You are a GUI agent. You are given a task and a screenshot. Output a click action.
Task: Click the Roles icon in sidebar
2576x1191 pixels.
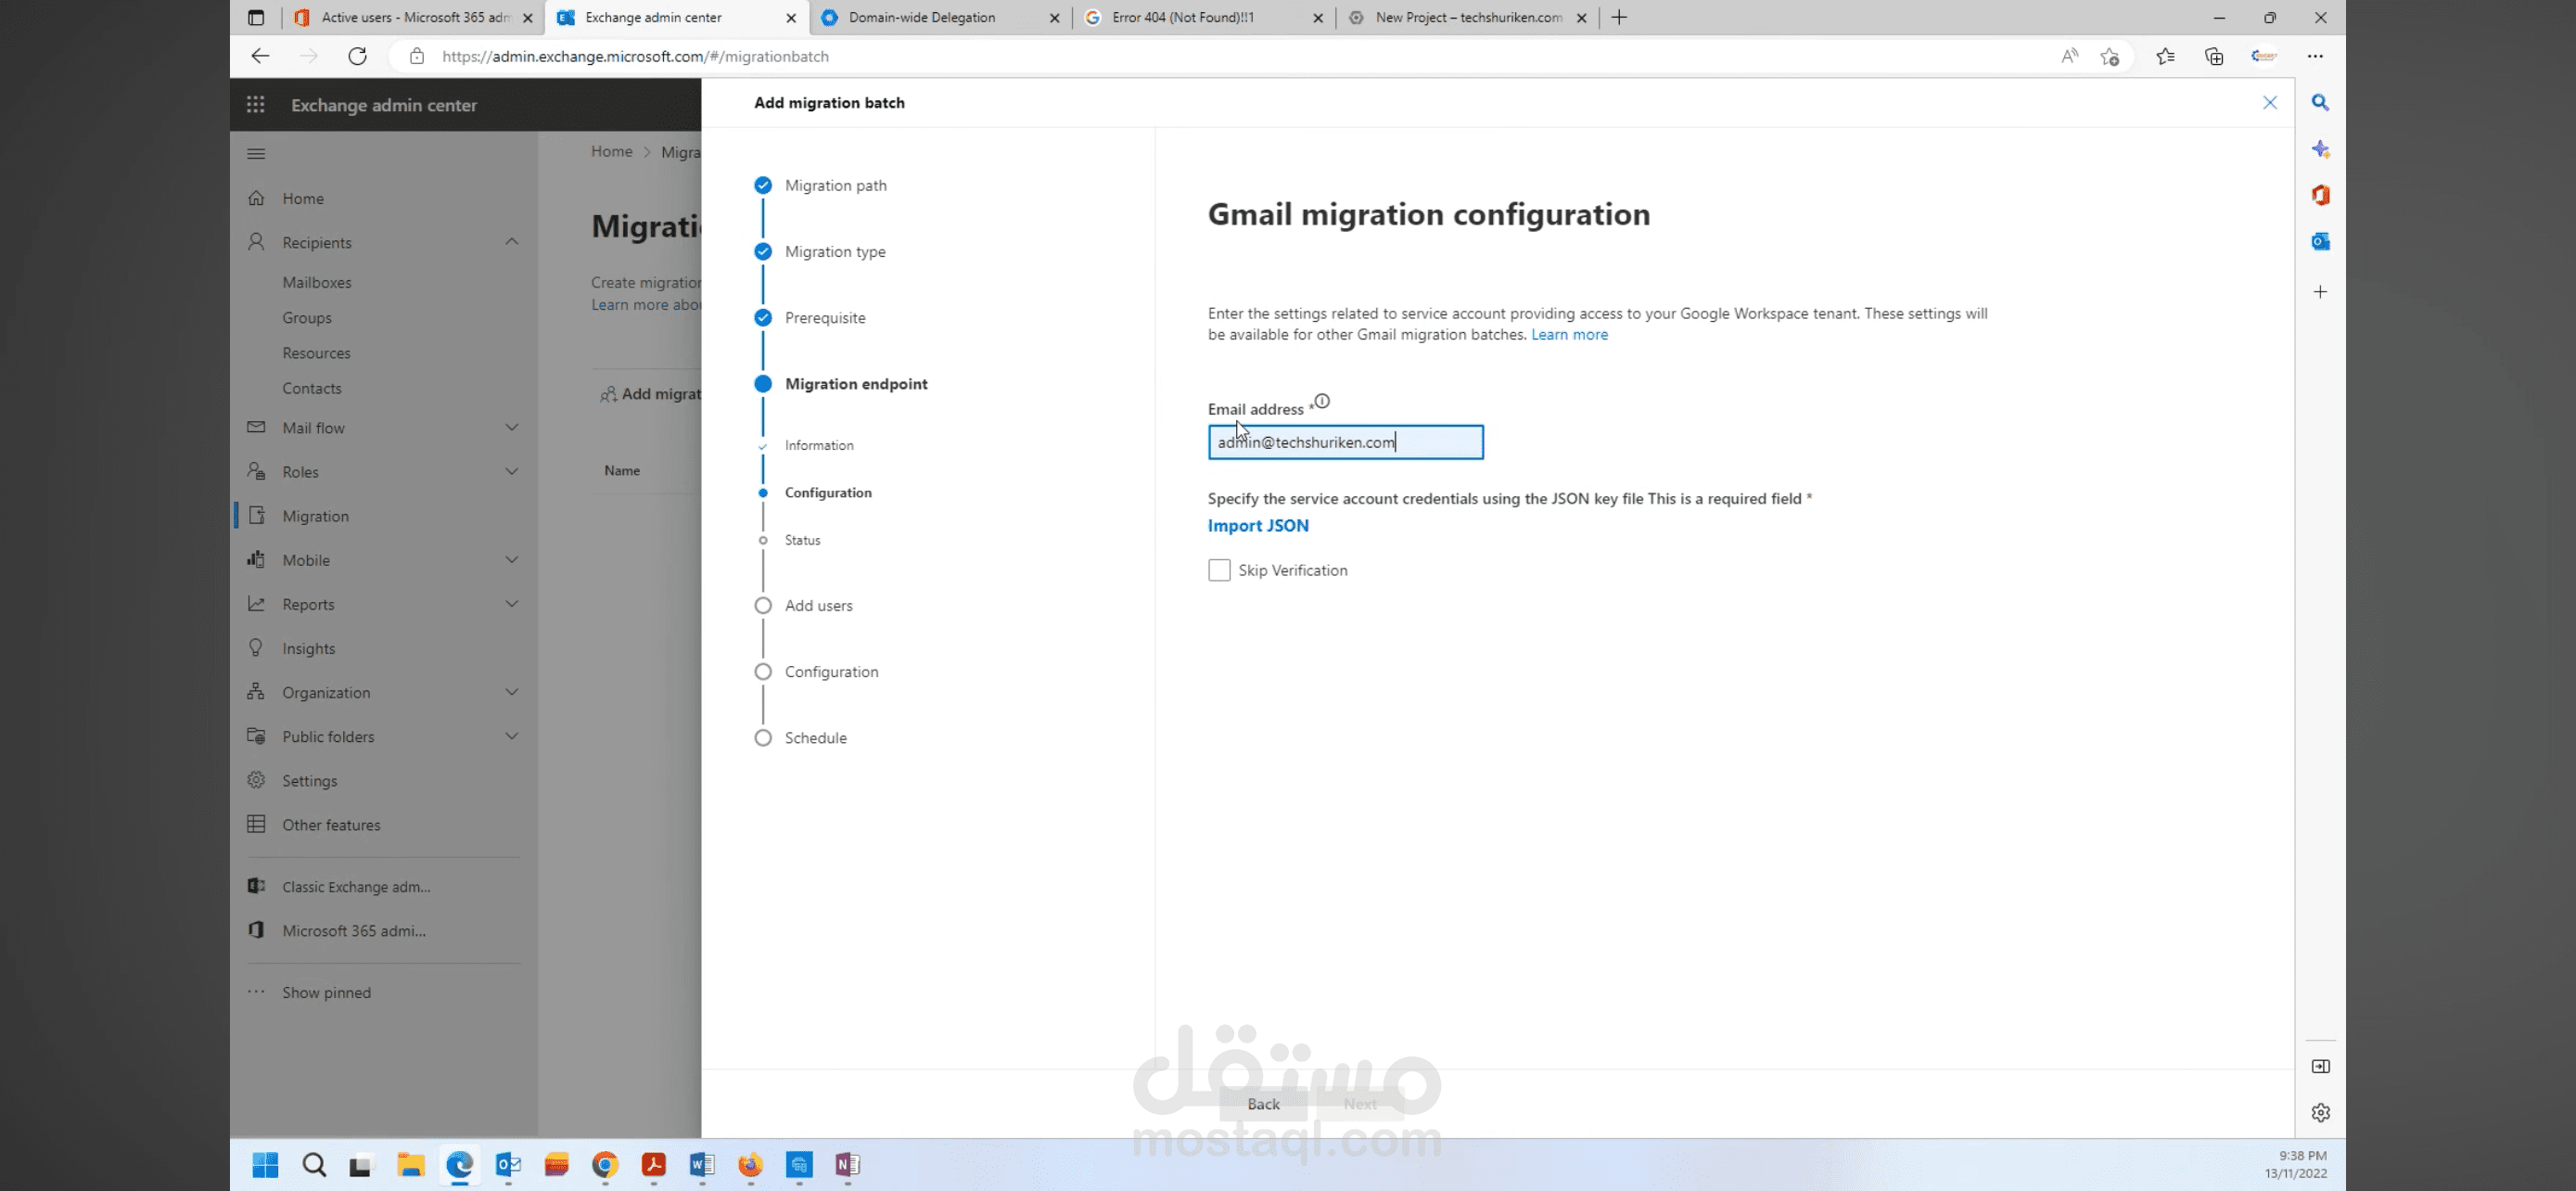(256, 471)
